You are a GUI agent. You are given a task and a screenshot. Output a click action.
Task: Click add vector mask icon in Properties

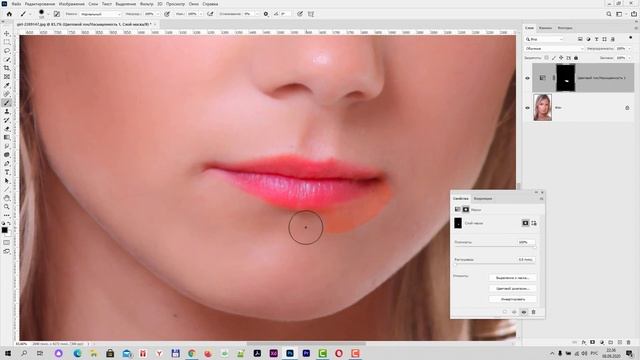click(x=534, y=223)
